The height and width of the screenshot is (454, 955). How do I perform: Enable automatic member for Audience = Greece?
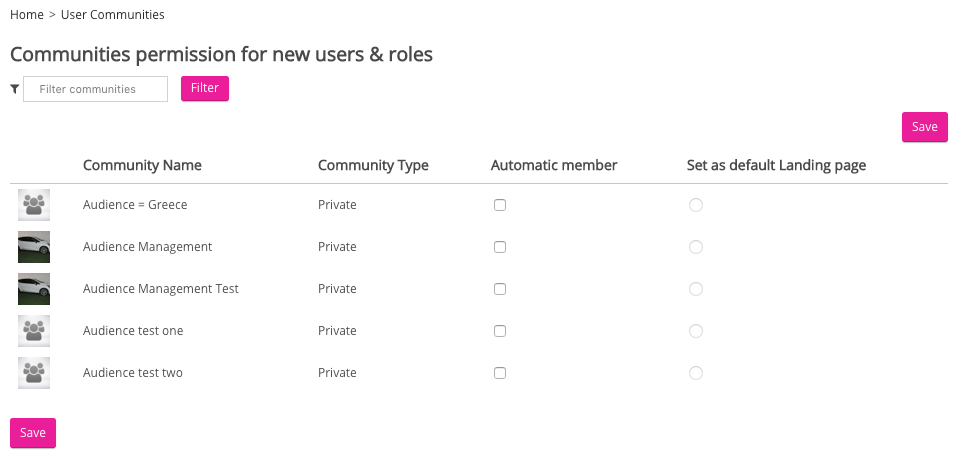(500, 205)
